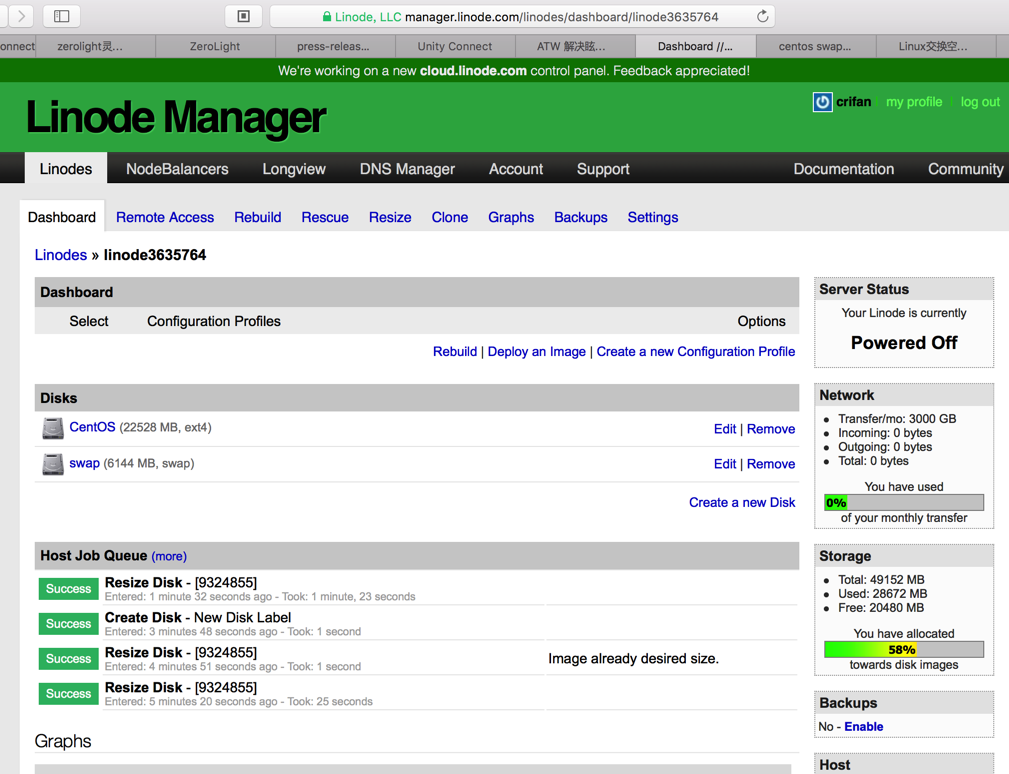Open the Graphs sub-tab

click(511, 217)
